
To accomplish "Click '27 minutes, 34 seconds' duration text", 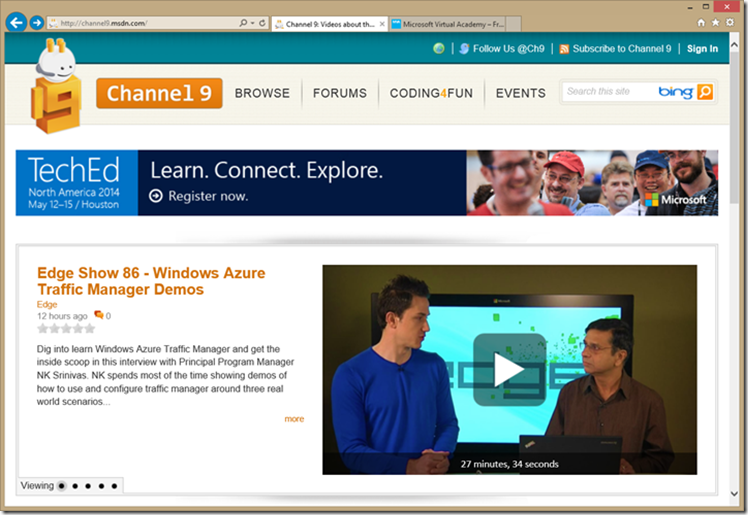I will [509, 464].
